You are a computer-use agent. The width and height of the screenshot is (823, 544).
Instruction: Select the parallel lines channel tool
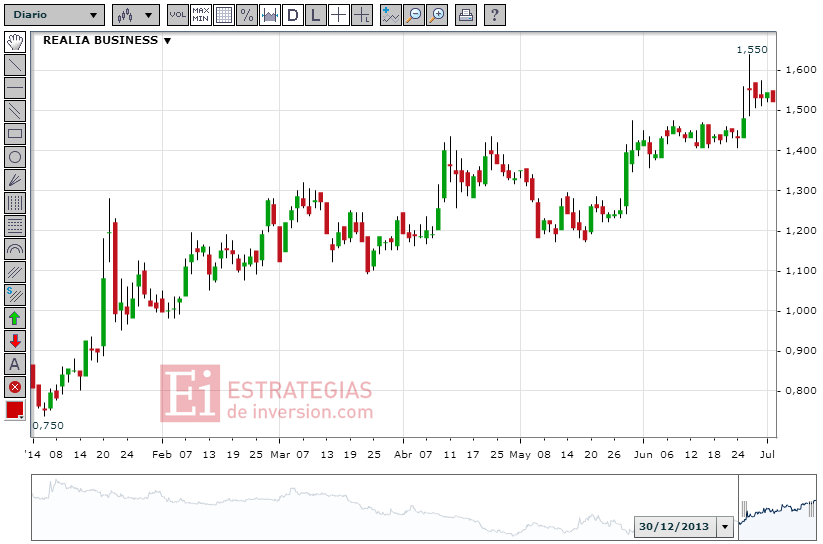(x=15, y=111)
